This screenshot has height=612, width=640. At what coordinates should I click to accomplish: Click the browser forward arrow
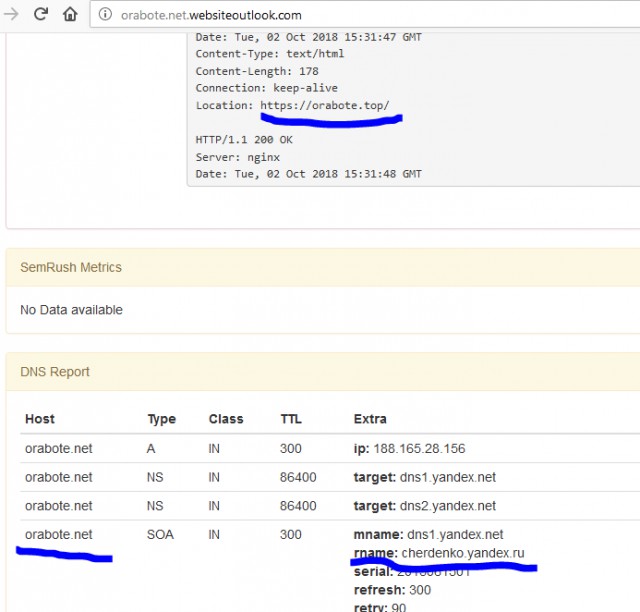11,15
